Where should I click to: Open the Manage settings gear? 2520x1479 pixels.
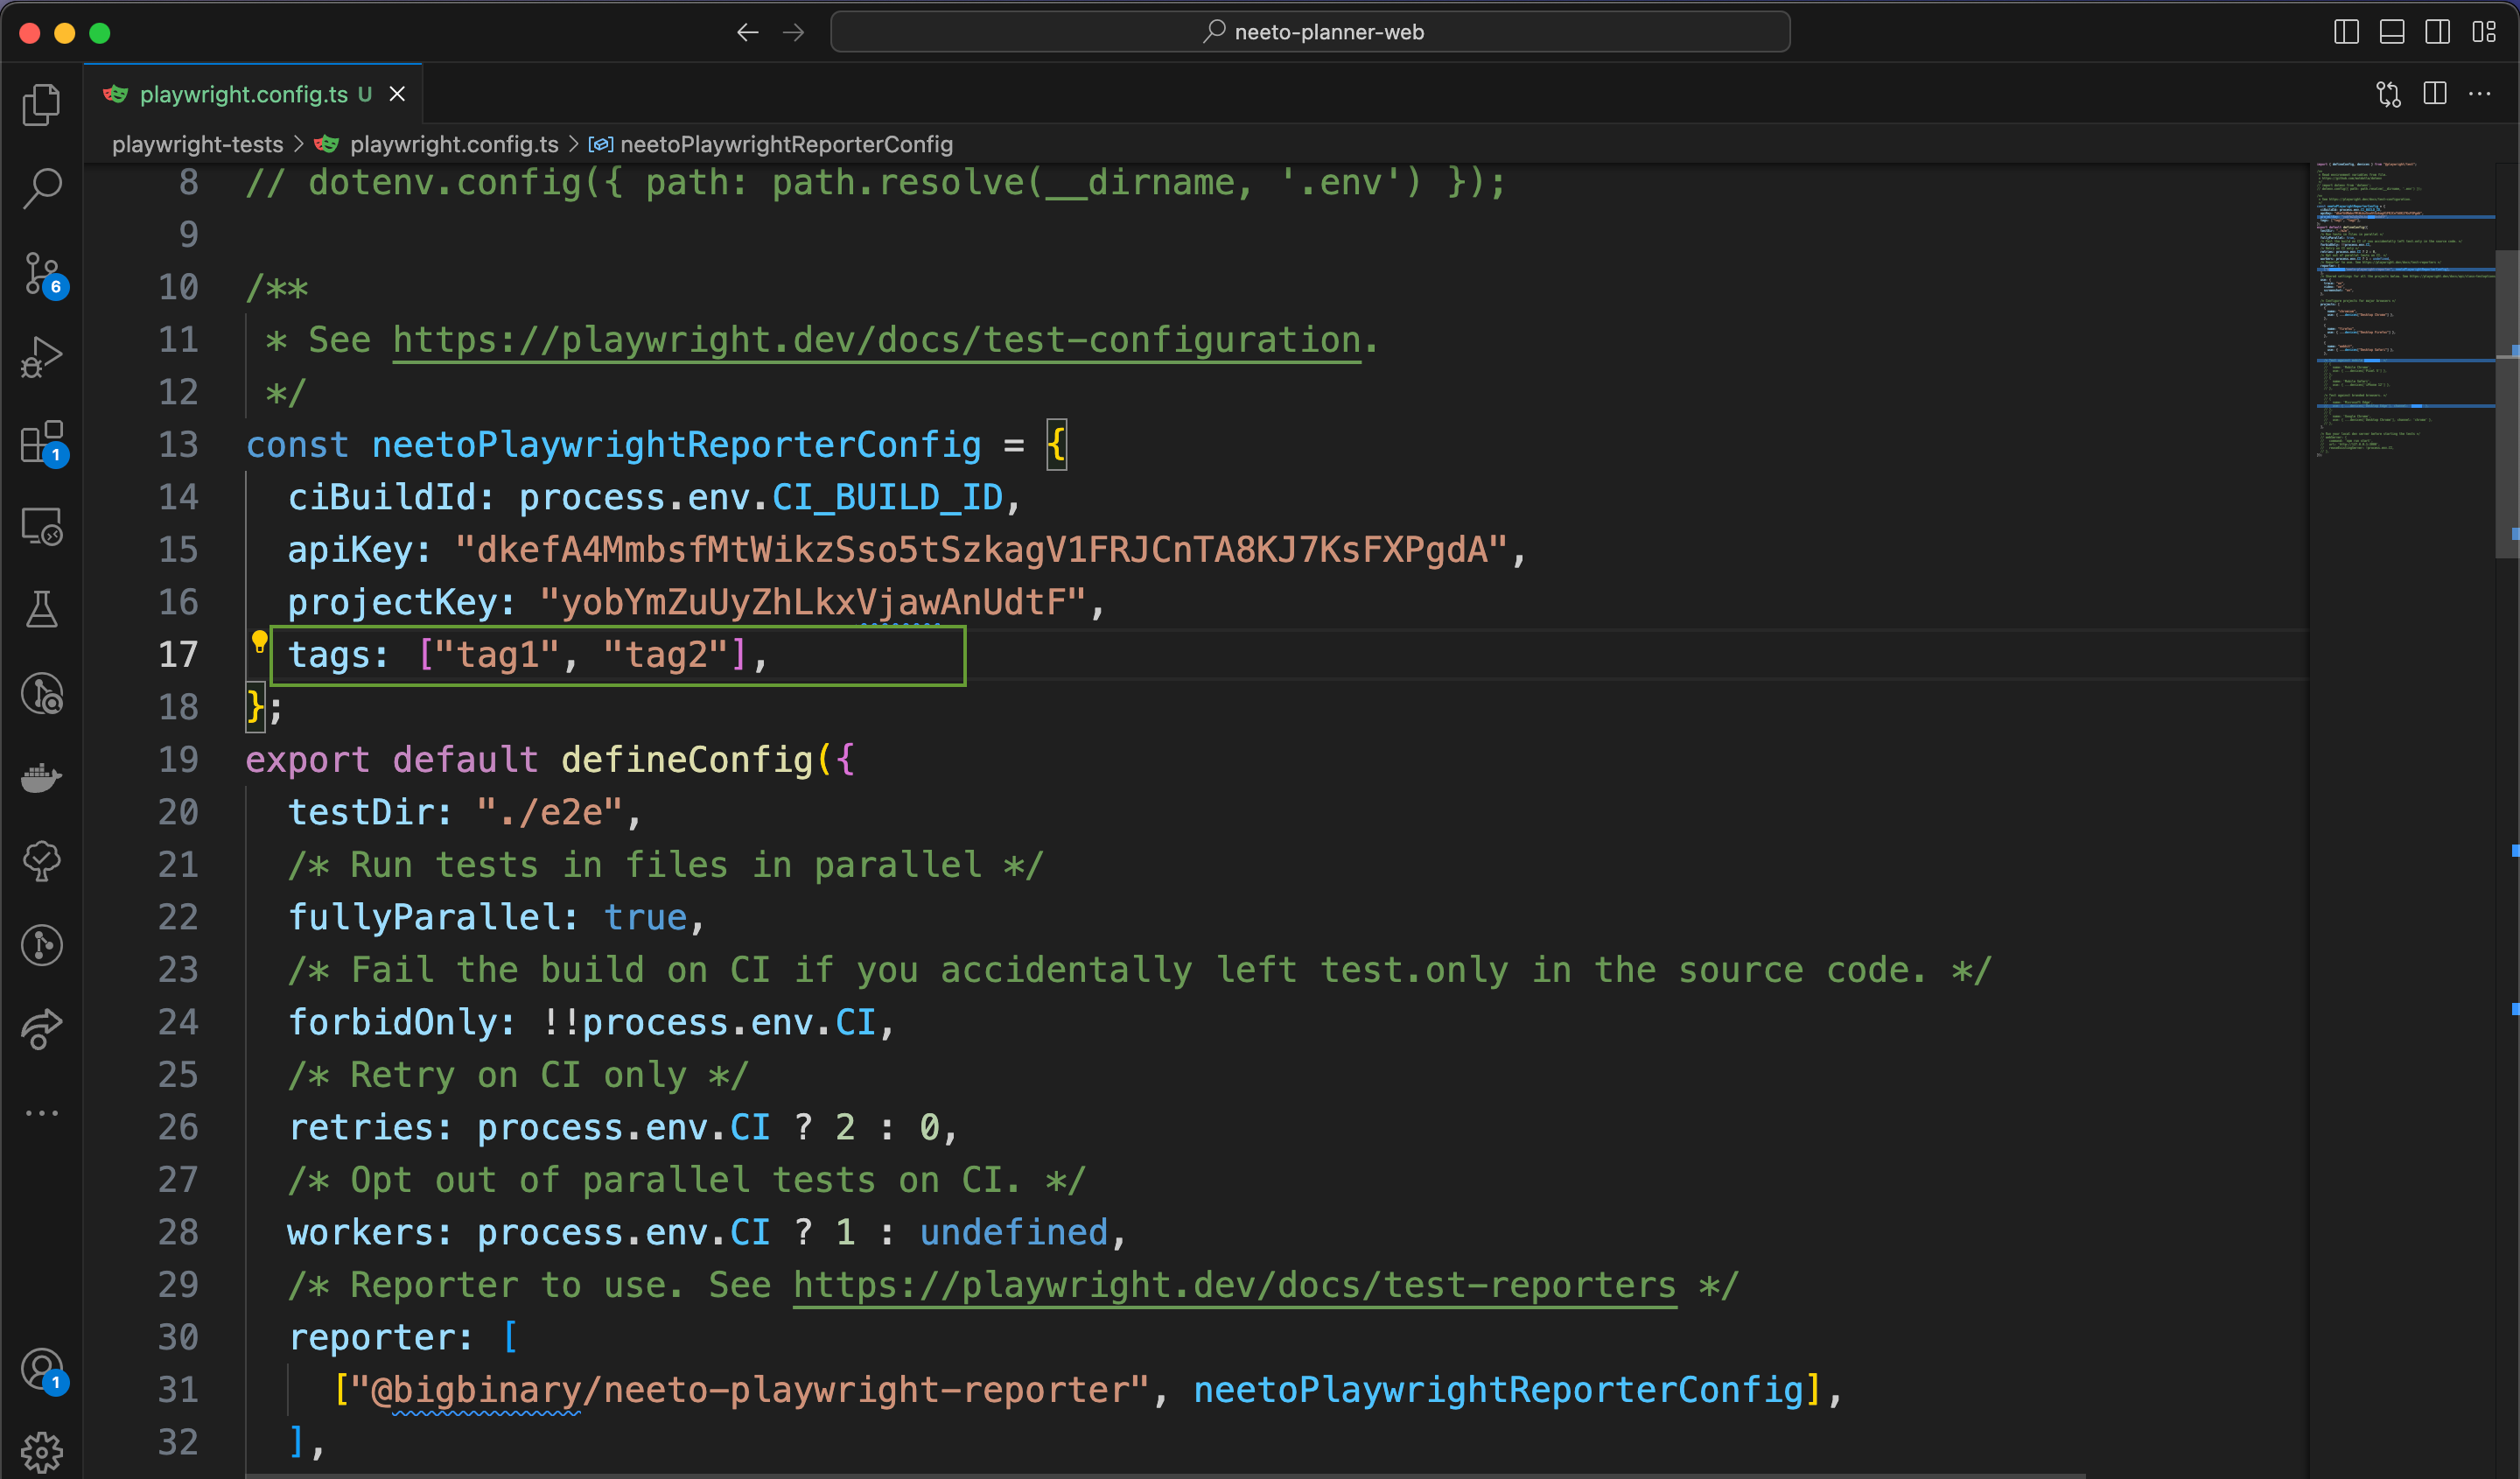(x=41, y=1452)
